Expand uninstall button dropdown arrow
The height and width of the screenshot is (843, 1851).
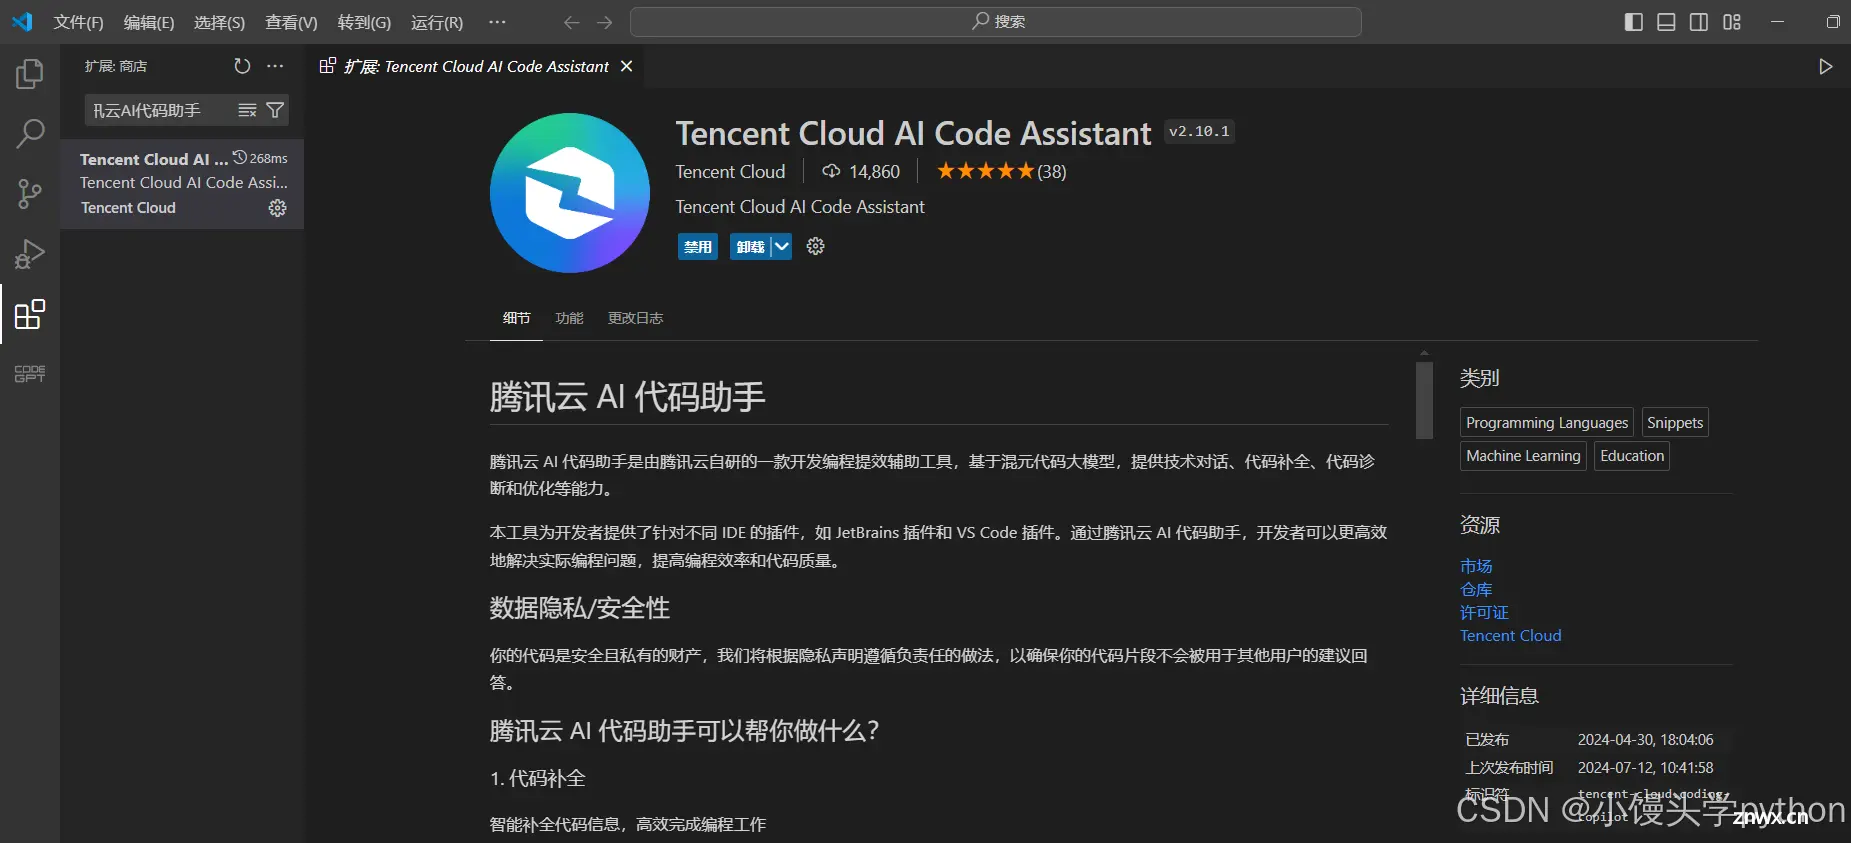(782, 246)
